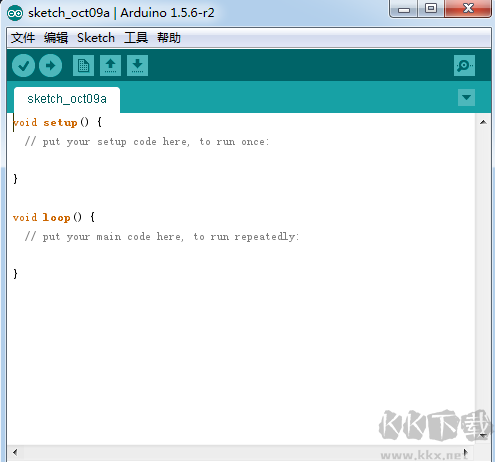Viewport: 495px width, 462px height.
Task: Place cursor on the 'void setup() {' line
Action: pos(57,123)
